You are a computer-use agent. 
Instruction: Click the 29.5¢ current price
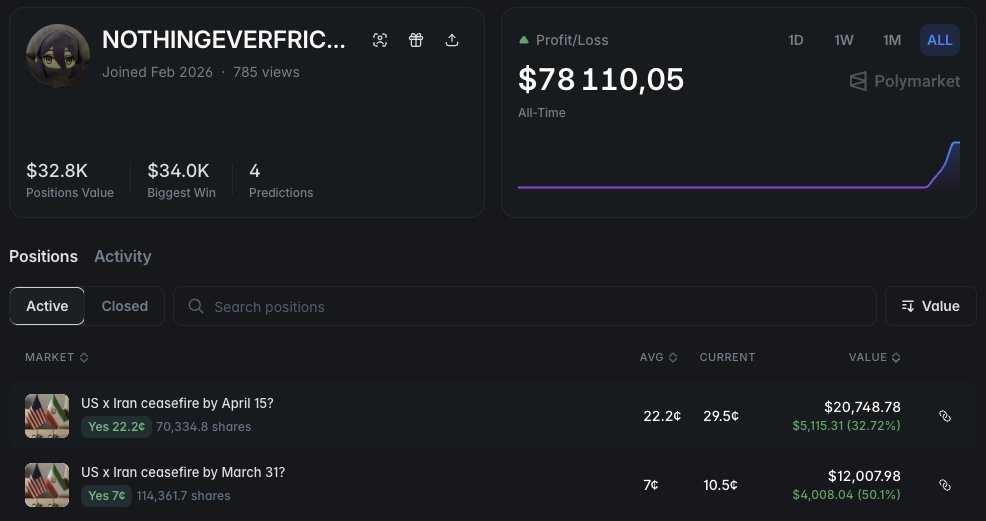click(x=721, y=416)
